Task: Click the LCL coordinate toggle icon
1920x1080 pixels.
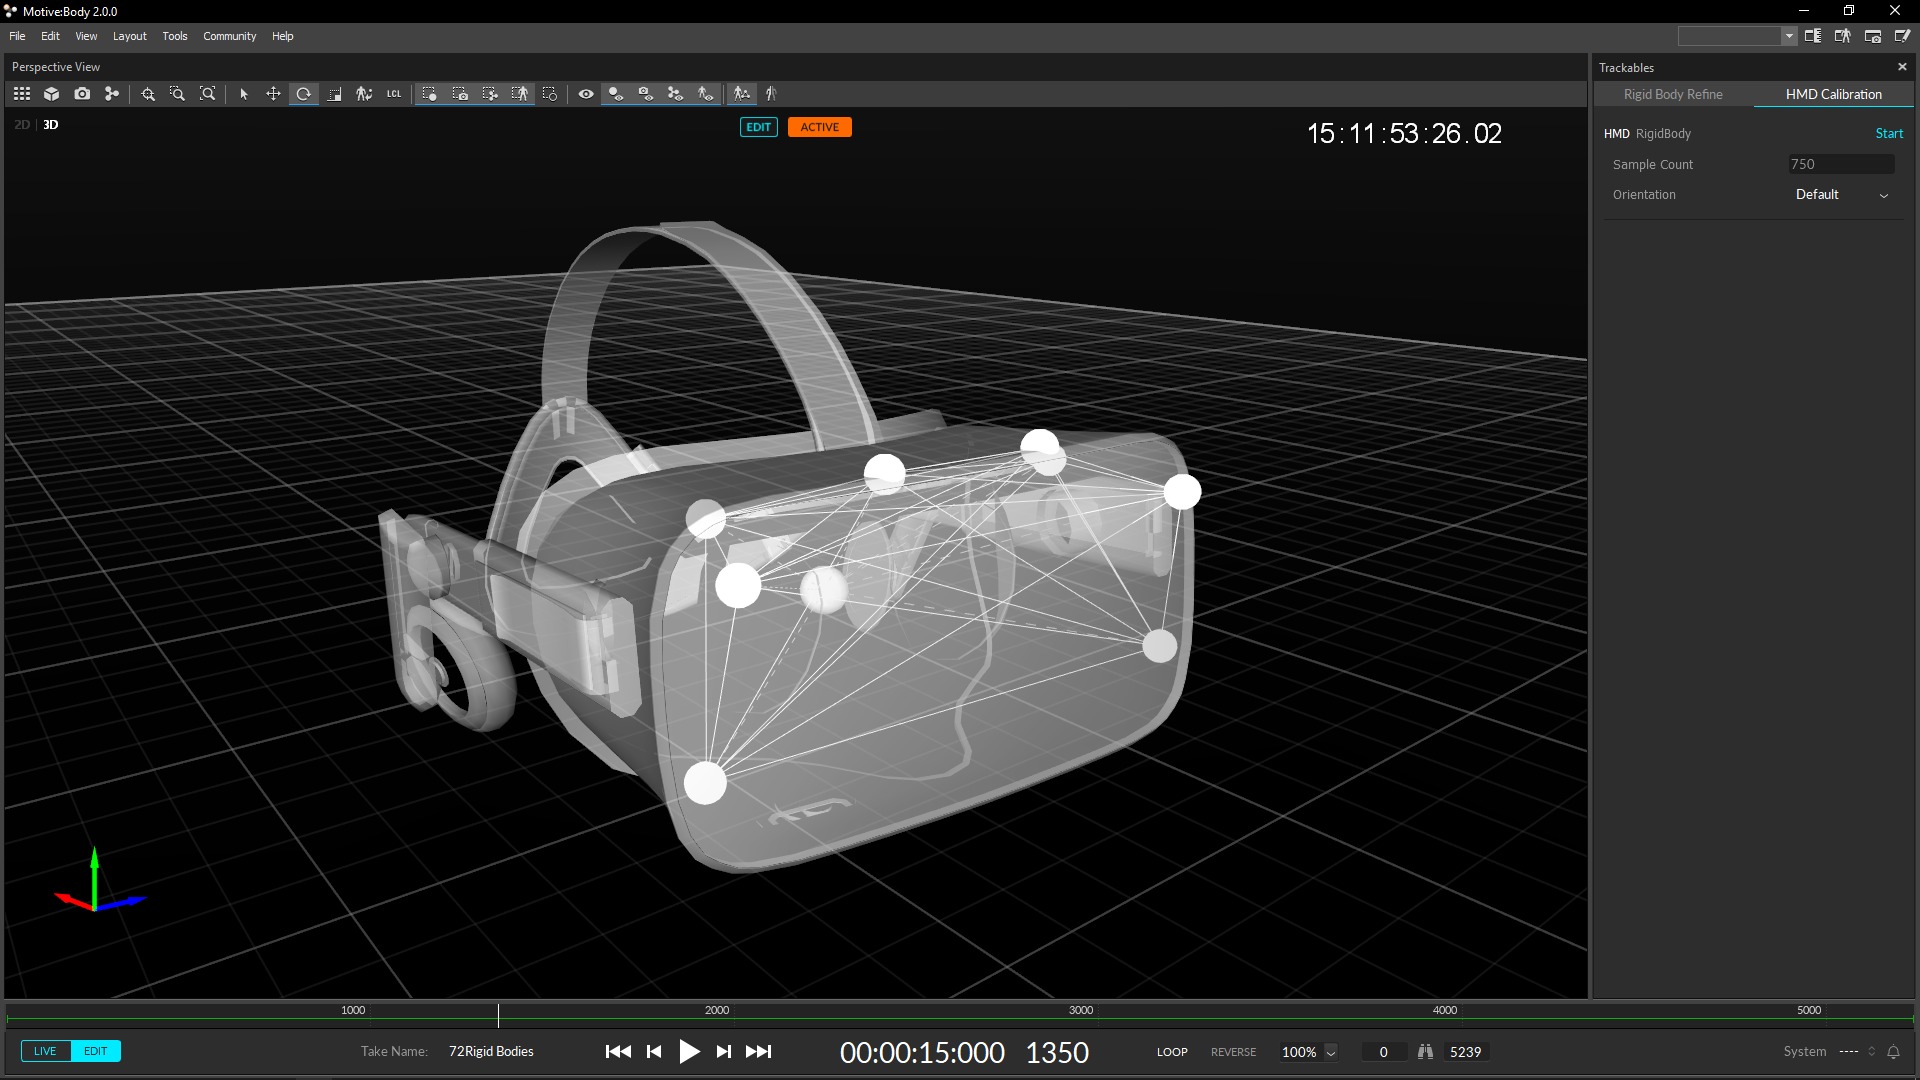Action: [x=393, y=93]
